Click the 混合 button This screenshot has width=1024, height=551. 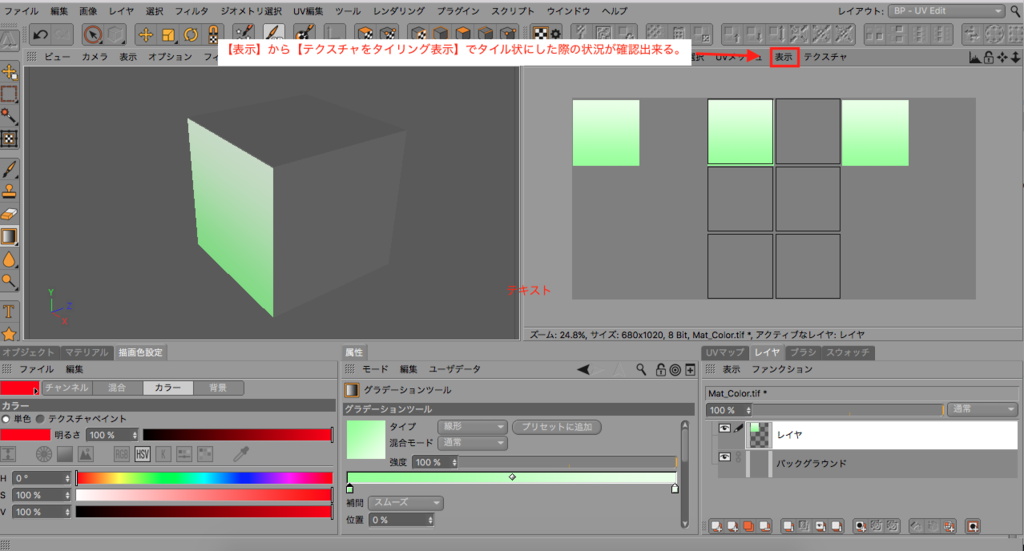pyautogui.click(x=117, y=388)
